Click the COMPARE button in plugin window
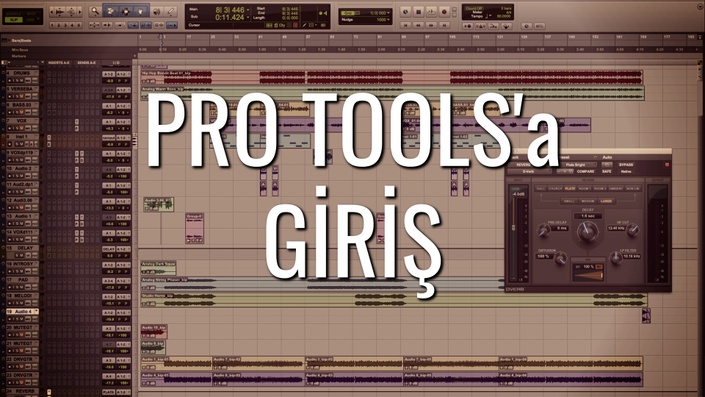The width and height of the screenshot is (705, 397). [x=585, y=171]
